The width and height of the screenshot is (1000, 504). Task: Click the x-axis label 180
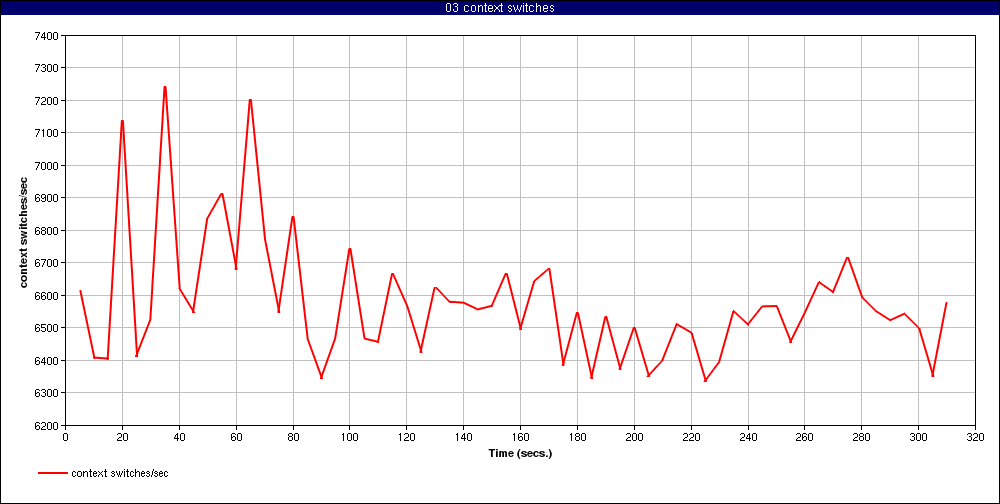[x=577, y=437]
